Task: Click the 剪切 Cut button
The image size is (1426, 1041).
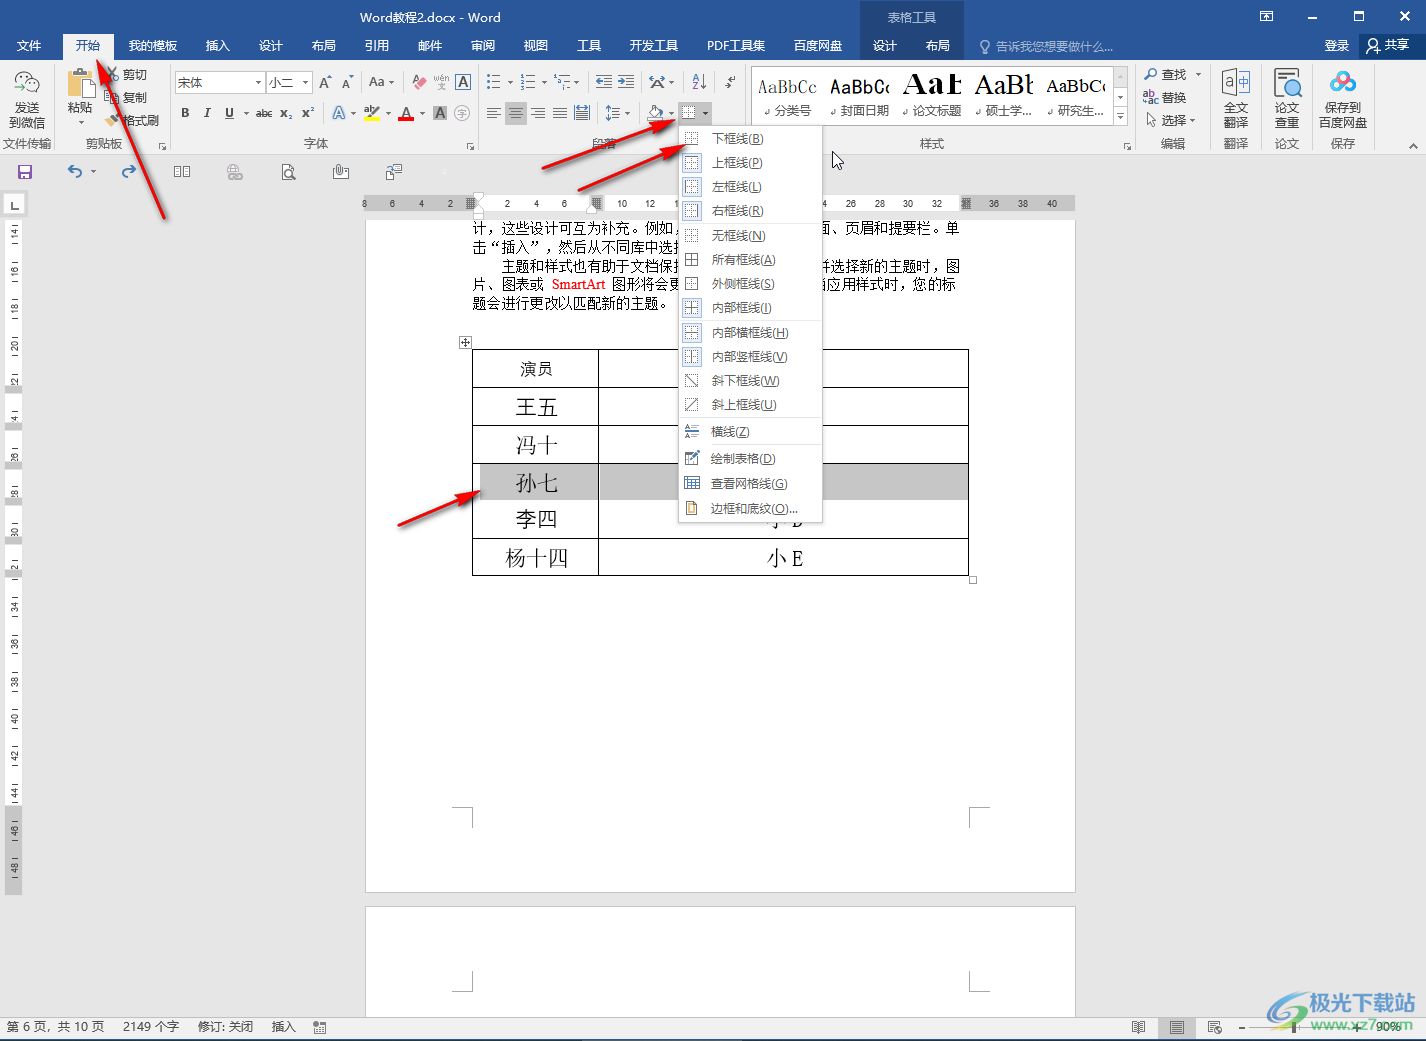Action: 127,75
